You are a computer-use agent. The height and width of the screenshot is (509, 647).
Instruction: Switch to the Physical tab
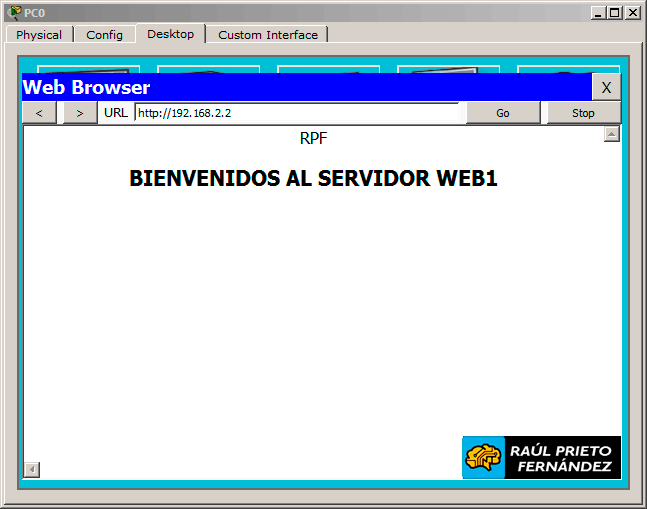(39, 35)
